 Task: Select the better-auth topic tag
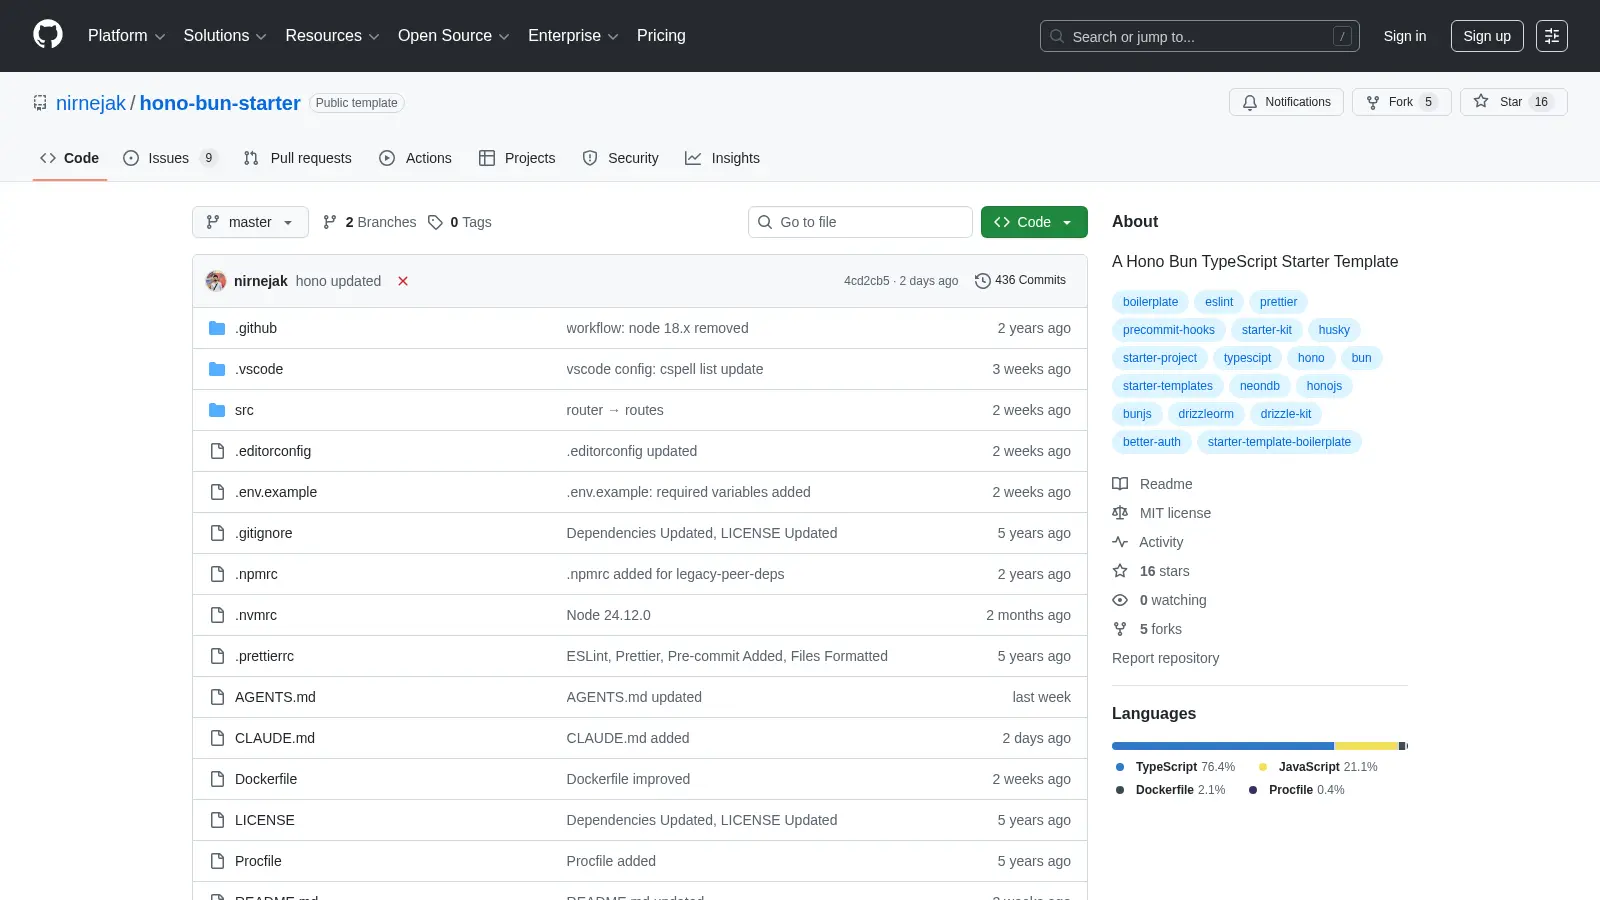point(1151,442)
